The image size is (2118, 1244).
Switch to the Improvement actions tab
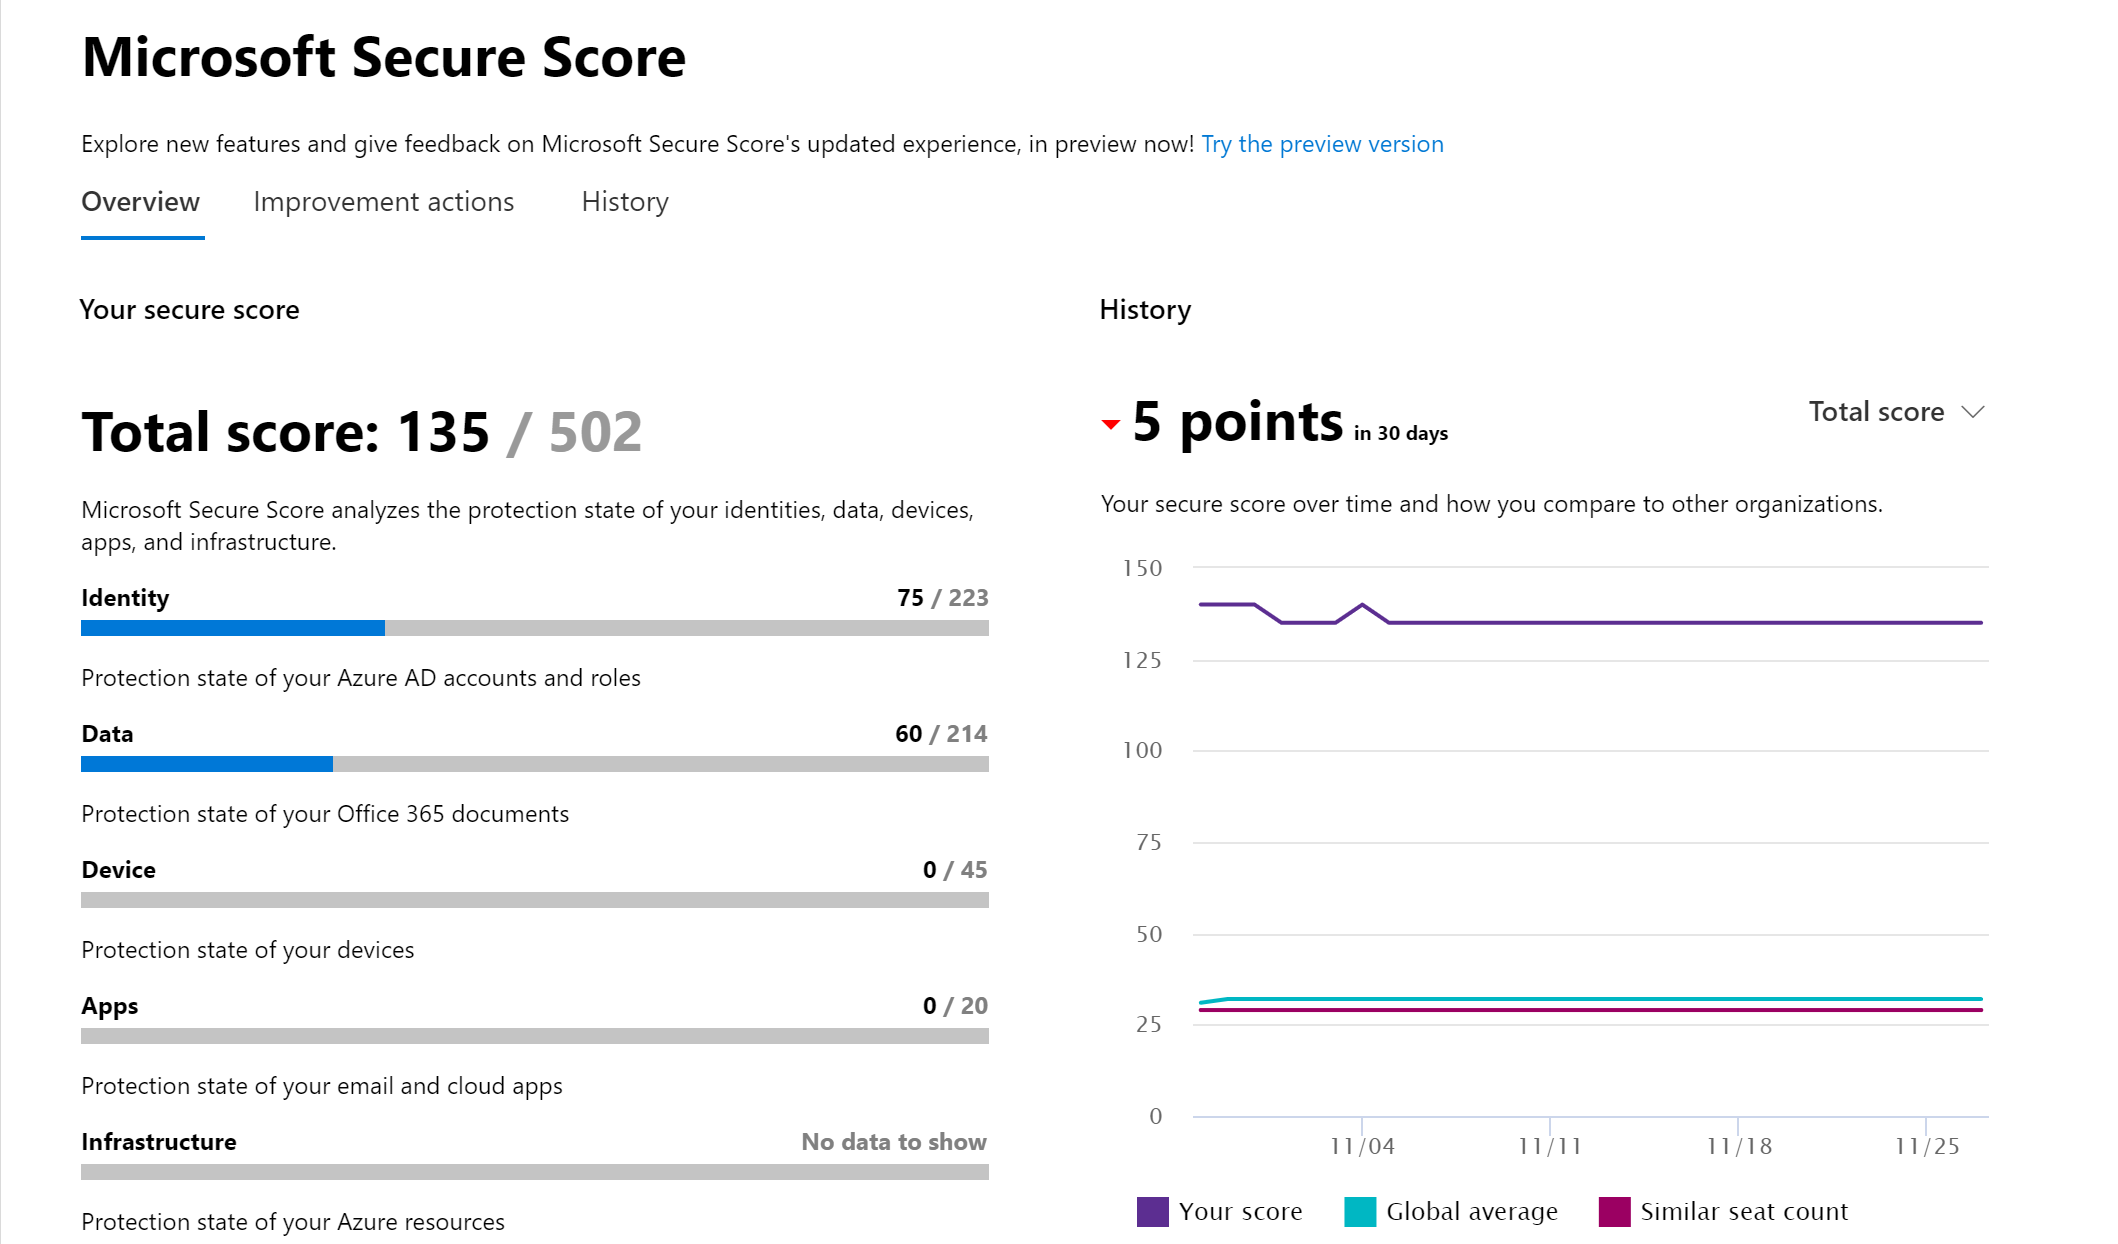click(x=384, y=202)
